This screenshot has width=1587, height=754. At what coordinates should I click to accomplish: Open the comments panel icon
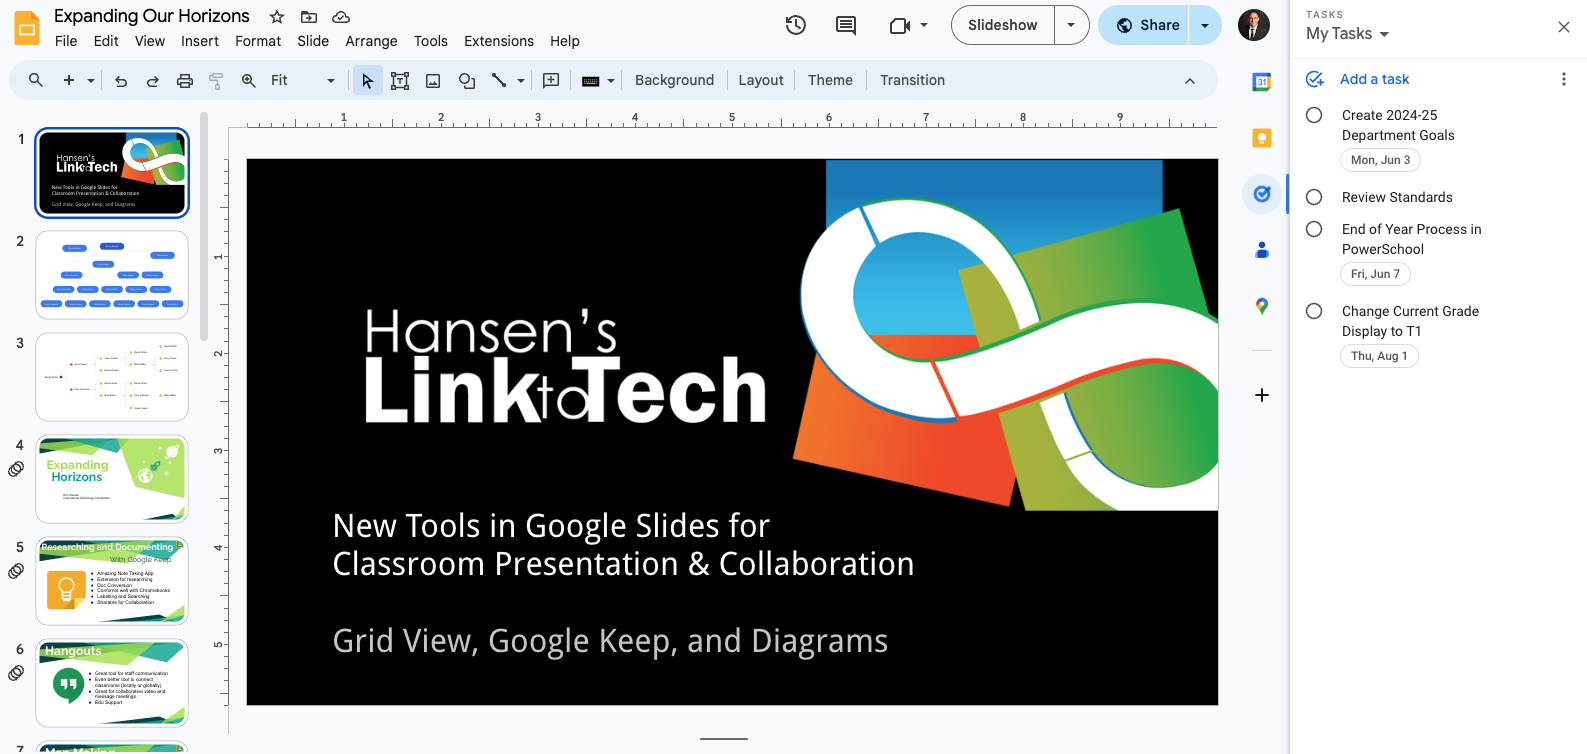(846, 25)
